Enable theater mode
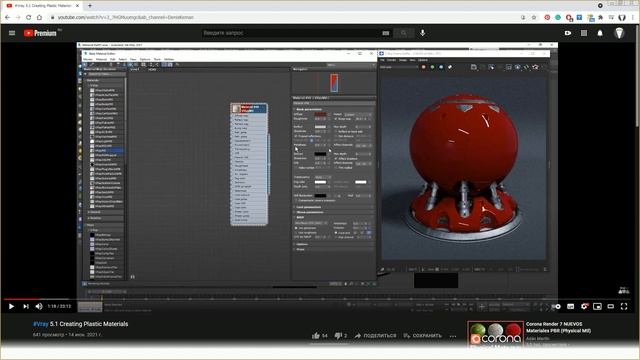The width and height of the screenshot is (640, 360). coord(611,306)
